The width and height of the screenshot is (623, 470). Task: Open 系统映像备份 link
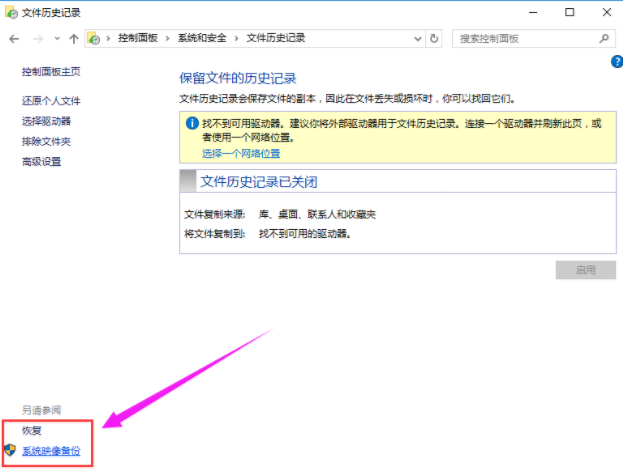click(51, 451)
